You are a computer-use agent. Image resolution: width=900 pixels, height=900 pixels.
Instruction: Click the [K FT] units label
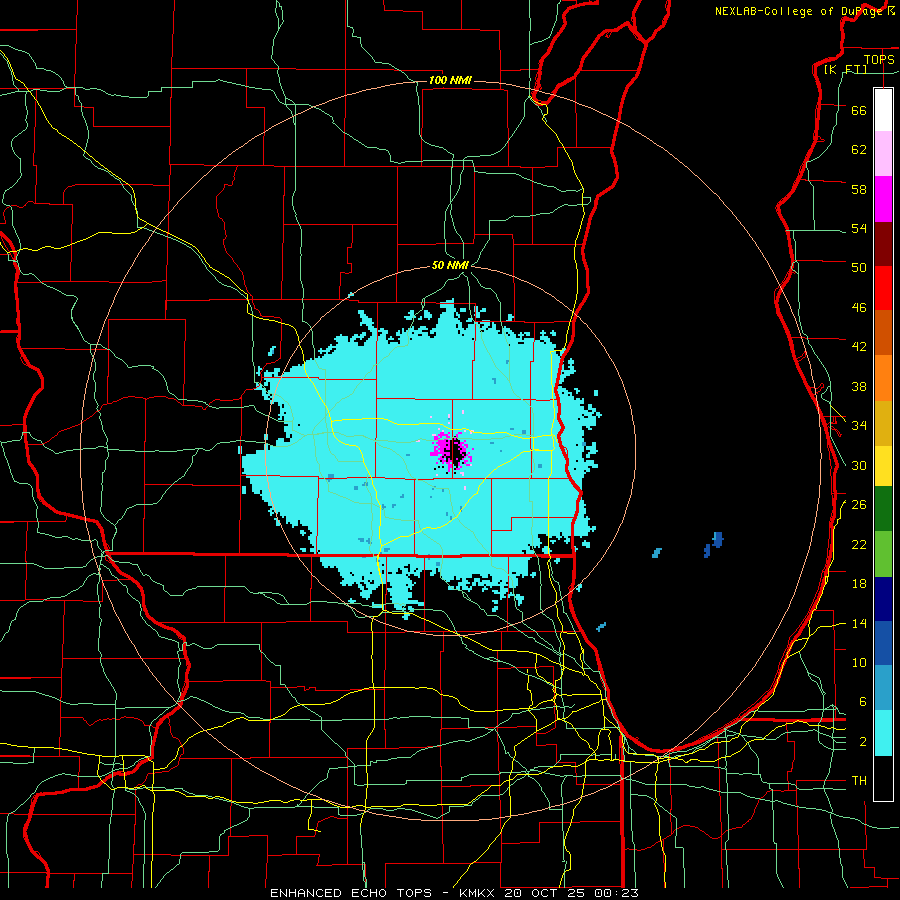click(x=845, y=69)
